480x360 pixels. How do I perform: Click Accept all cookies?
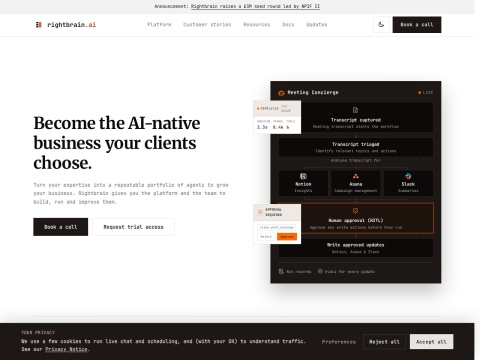[431, 342]
